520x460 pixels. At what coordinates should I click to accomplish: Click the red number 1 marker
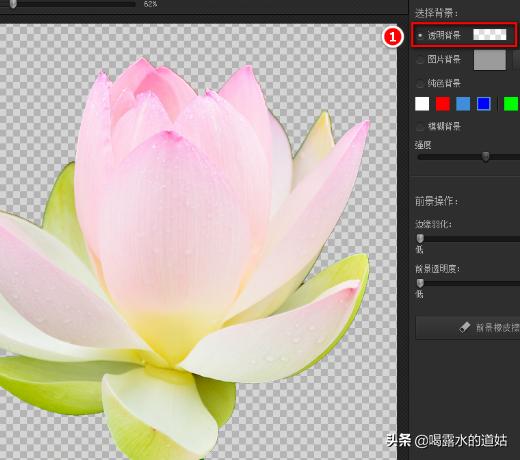click(x=392, y=37)
